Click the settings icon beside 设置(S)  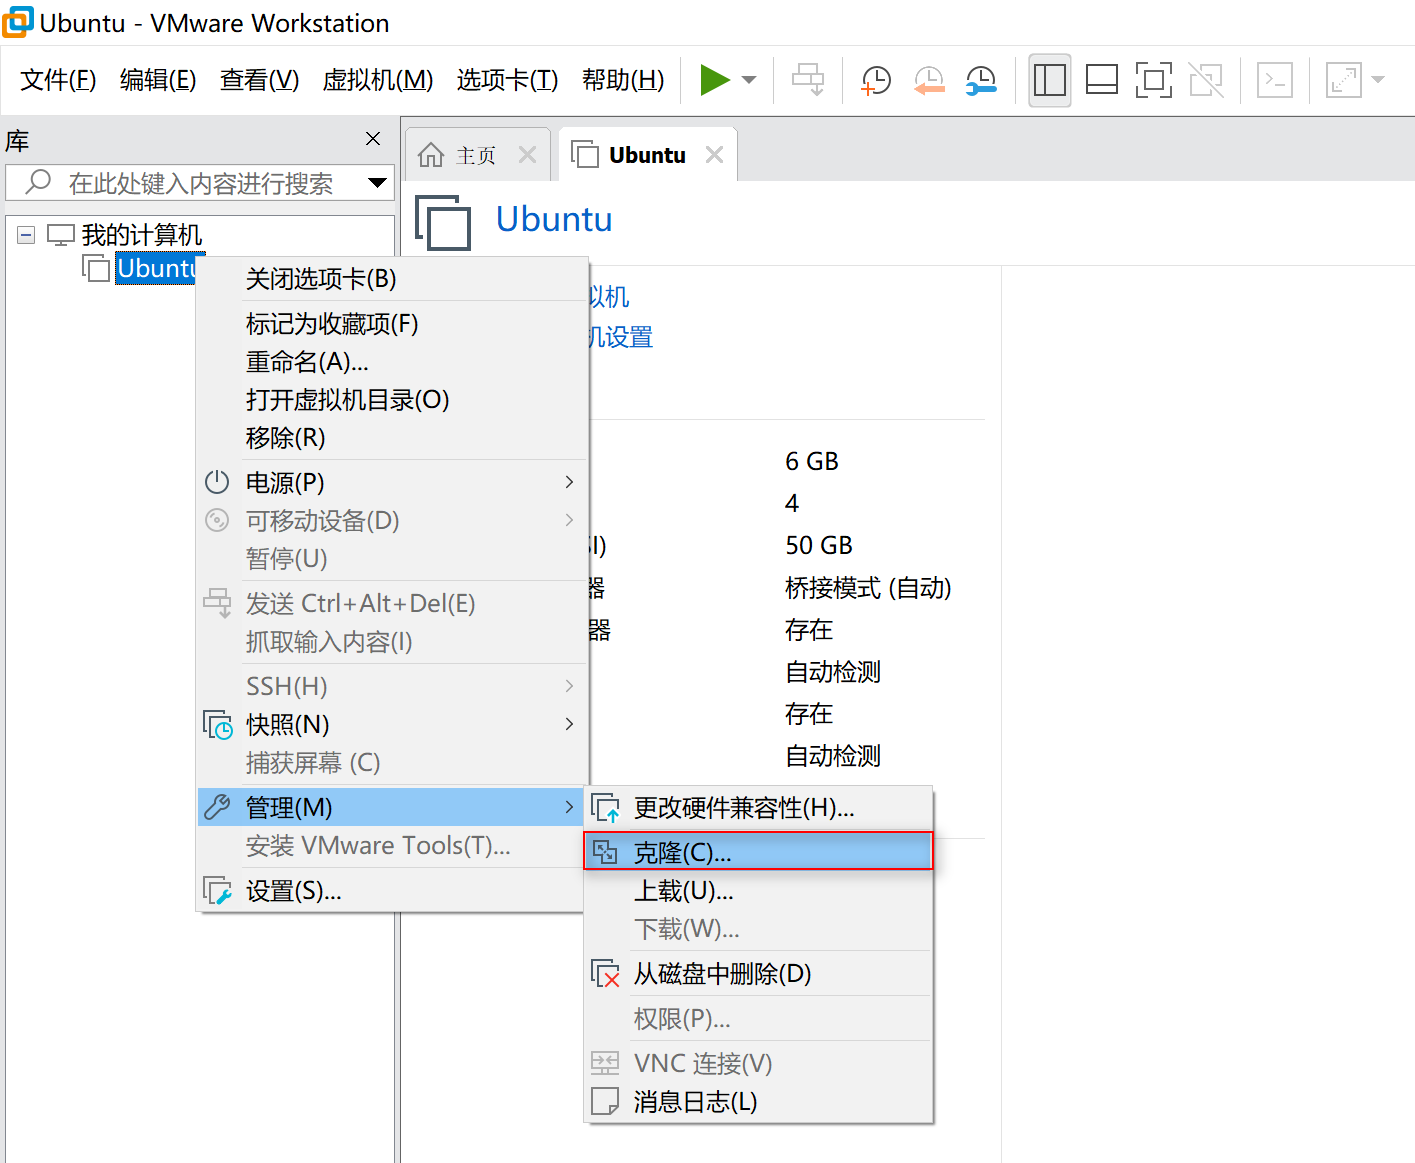tap(217, 890)
